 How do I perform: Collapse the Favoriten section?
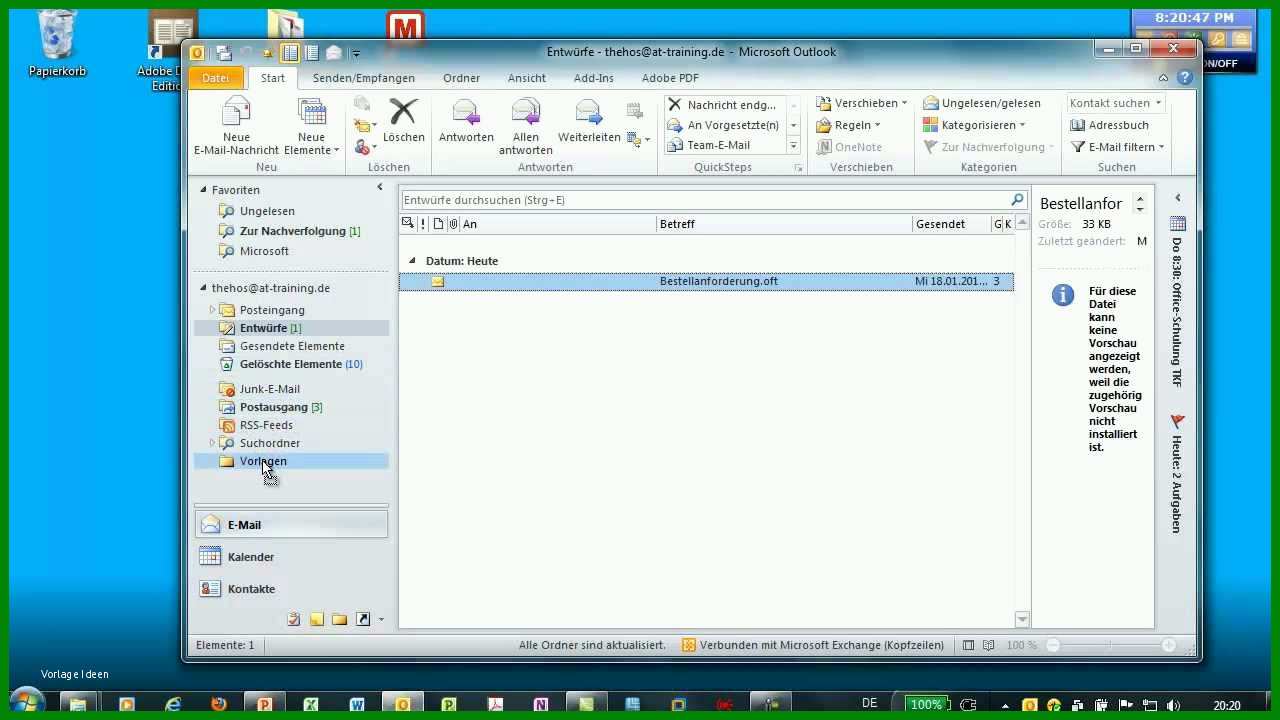[204, 190]
